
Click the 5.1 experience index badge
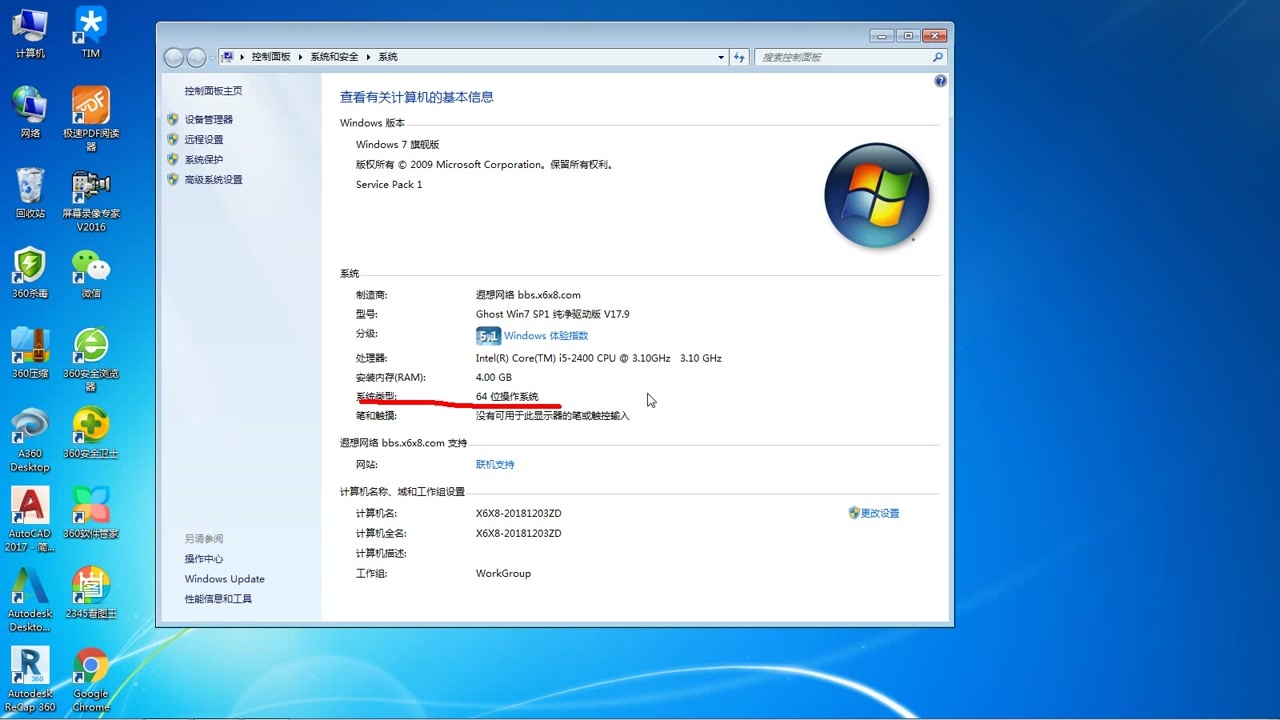tap(488, 336)
